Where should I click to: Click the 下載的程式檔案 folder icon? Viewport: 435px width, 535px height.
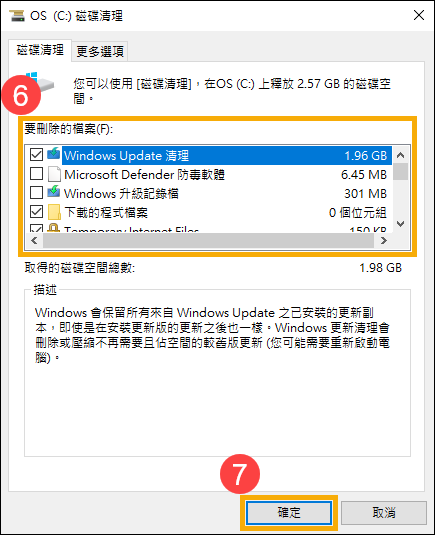pos(54,212)
